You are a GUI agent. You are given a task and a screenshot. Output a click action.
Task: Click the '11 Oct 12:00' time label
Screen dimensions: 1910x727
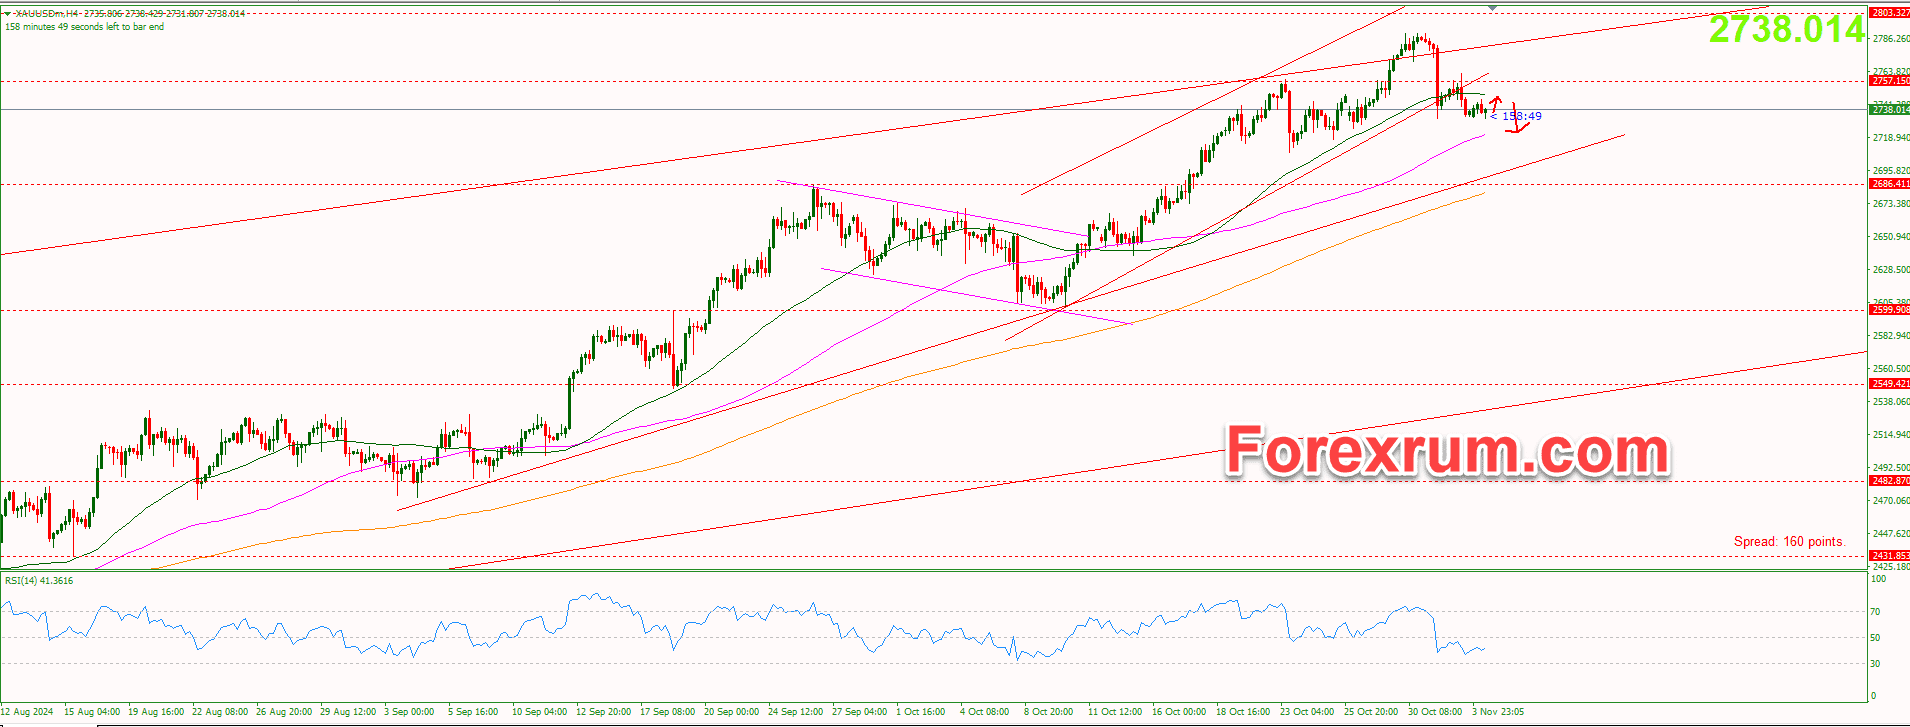(x=1115, y=712)
